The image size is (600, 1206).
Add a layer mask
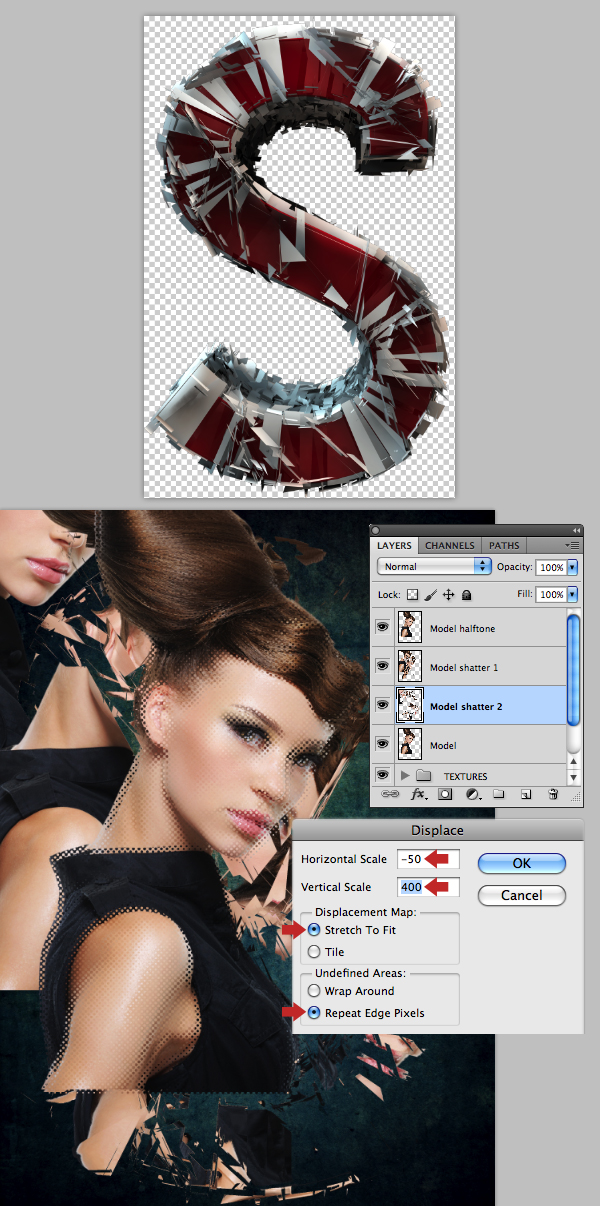click(445, 795)
